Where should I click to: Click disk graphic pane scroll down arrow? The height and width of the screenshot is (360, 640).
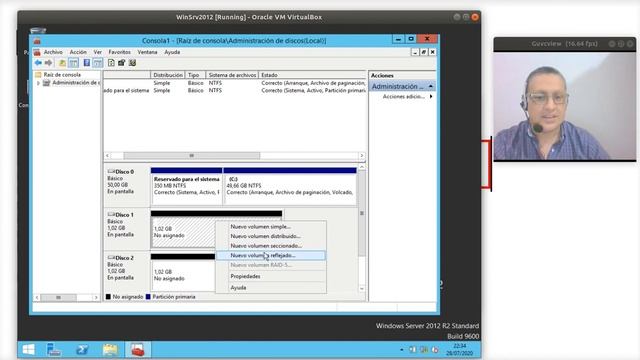[x=362, y=289]
